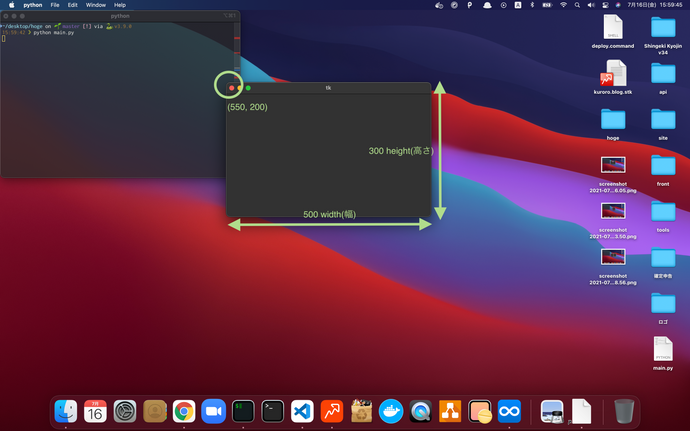Click the P icon in menu bar
The height and width of the screenshot is (431, 690).
[x=470, y=5]
